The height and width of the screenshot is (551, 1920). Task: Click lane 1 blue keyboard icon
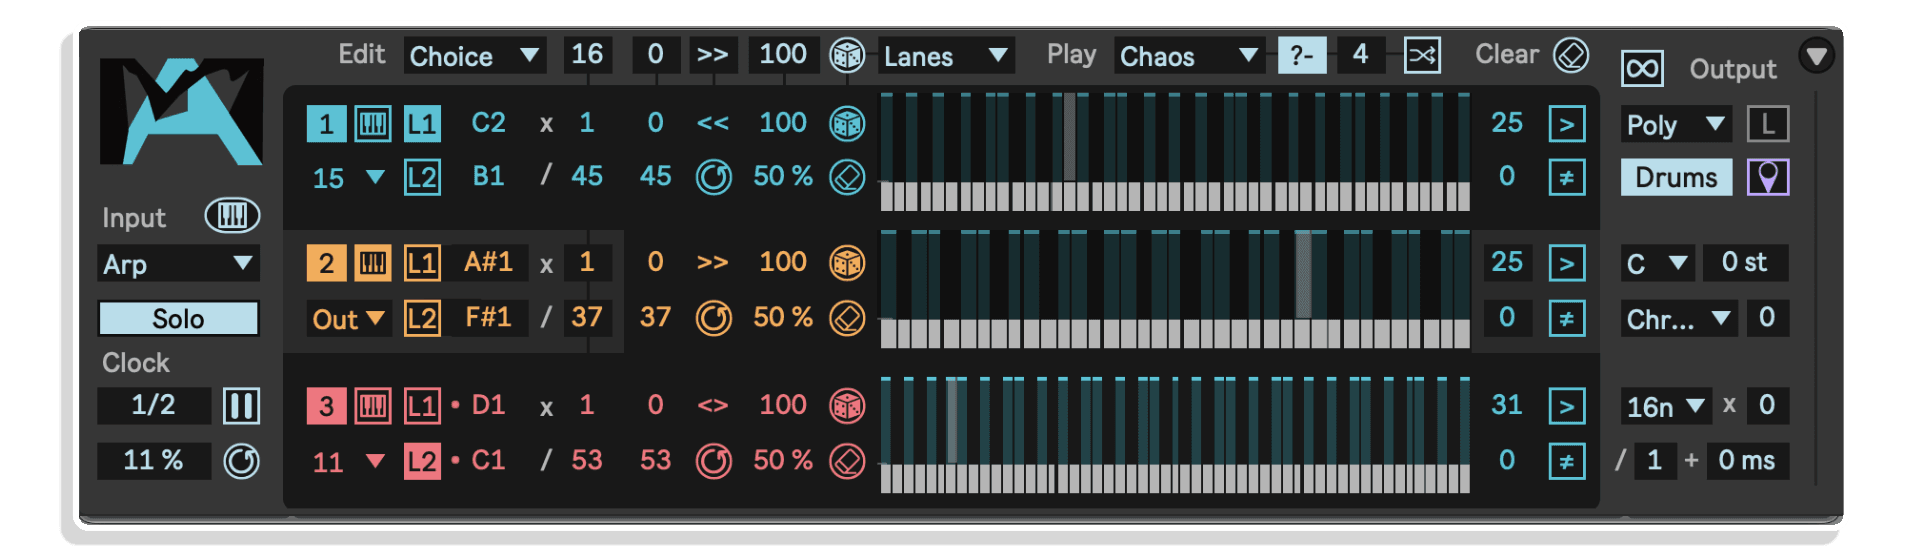pos(373,124)
